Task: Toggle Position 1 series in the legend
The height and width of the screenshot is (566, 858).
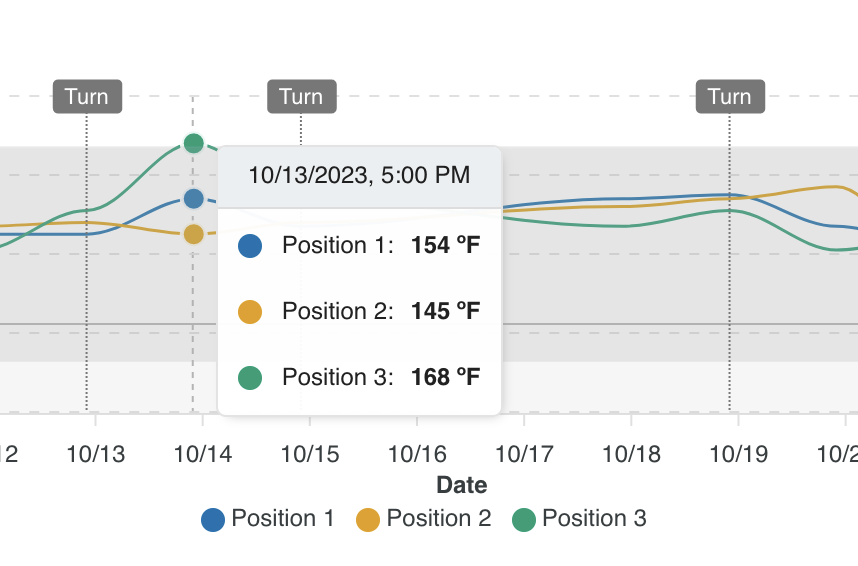Action: [x=268, y=518]
